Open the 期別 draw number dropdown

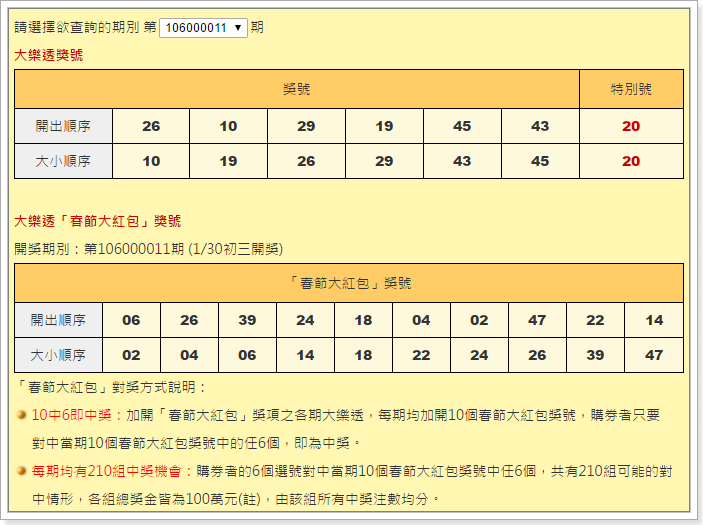click(x=203, y=28)
